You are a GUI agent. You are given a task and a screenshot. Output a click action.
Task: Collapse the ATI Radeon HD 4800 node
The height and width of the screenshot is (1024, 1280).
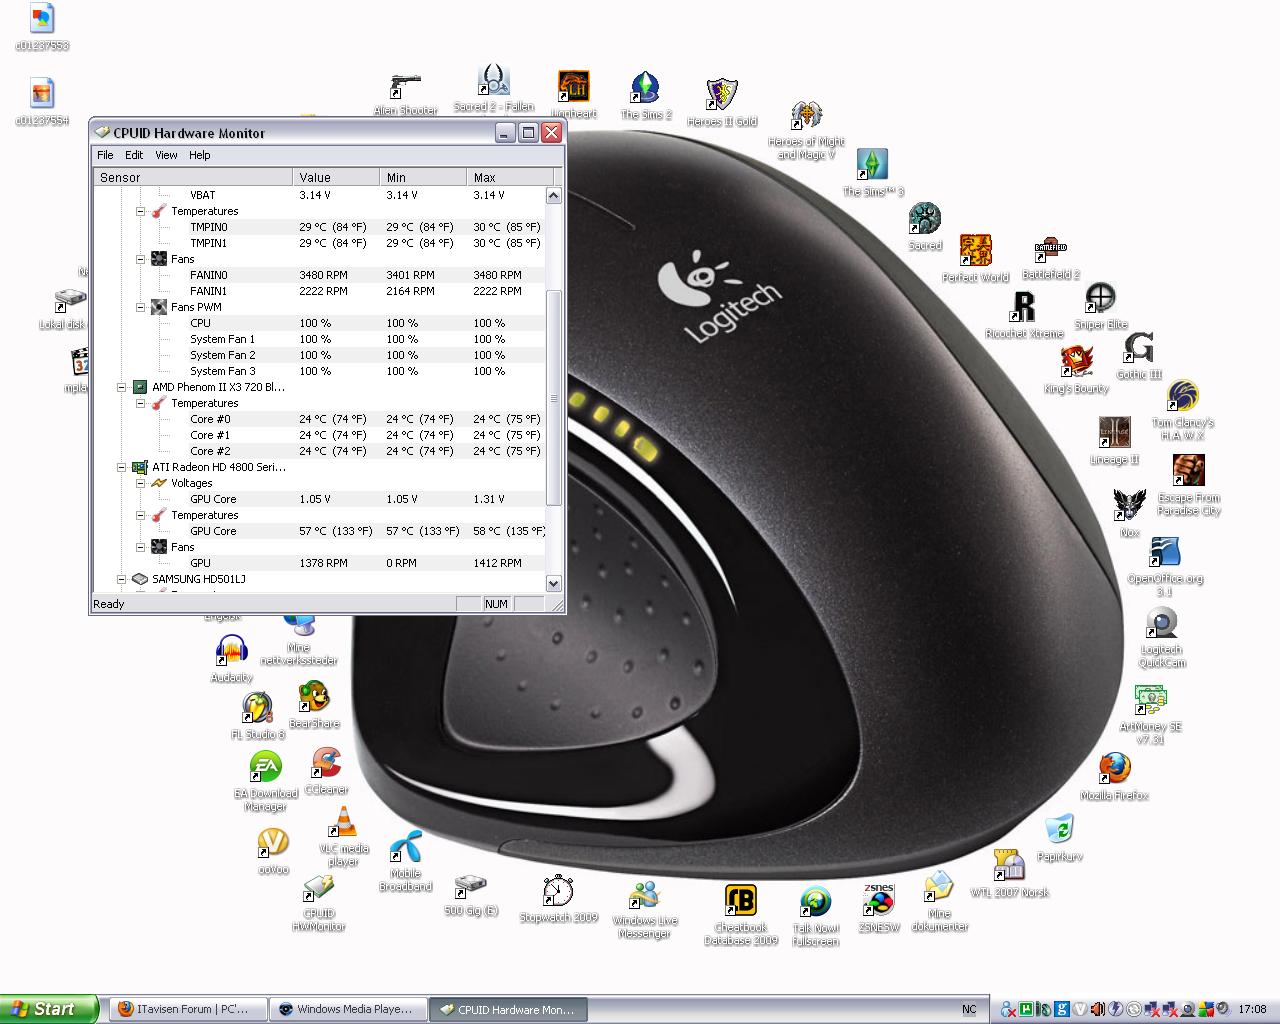pos(122,467)
